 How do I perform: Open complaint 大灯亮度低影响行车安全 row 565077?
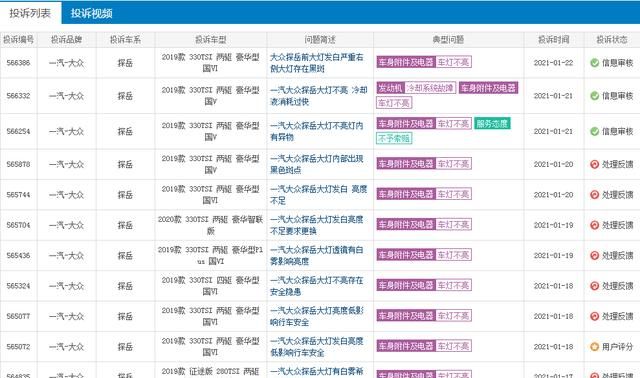tap(317, 316)
